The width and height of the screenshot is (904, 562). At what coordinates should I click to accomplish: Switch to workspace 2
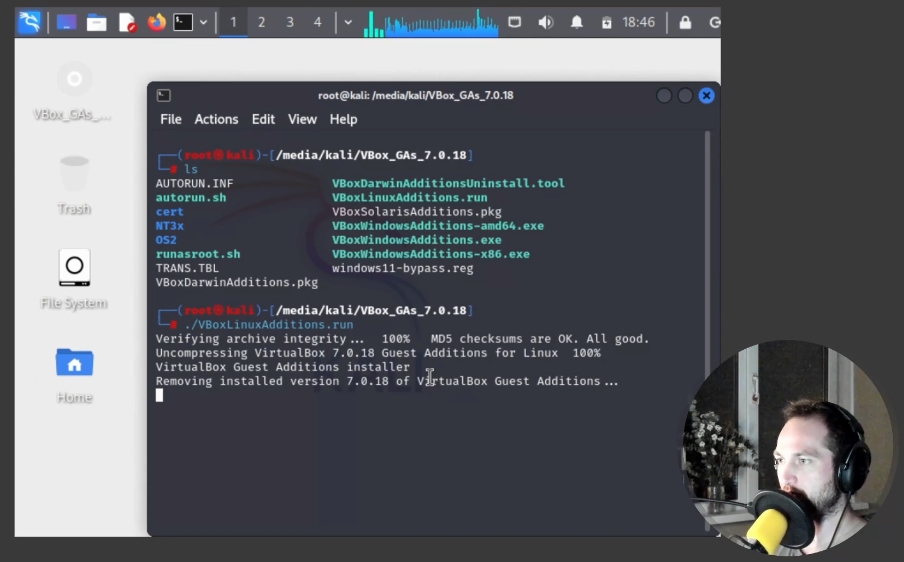[x=261, y=22]
